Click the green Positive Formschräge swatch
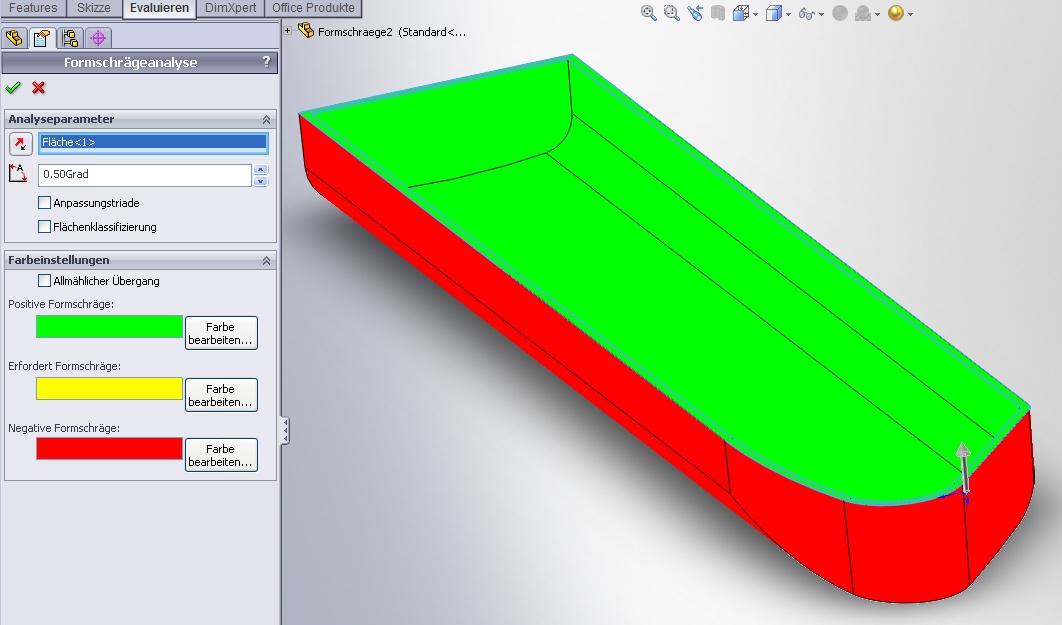Screen dimensions: 1062x625 pyautogui.click(x=109, y=326)
